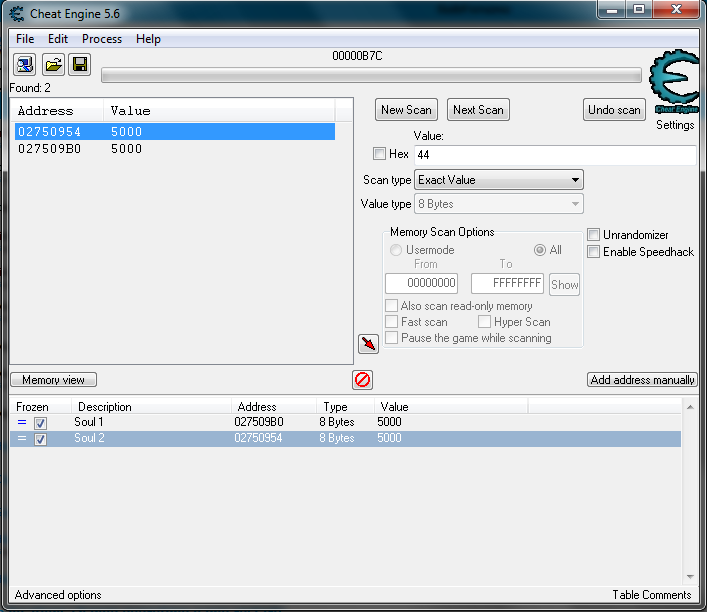
Task: Click the red arrow add-address icon
Action: point(368,344)
